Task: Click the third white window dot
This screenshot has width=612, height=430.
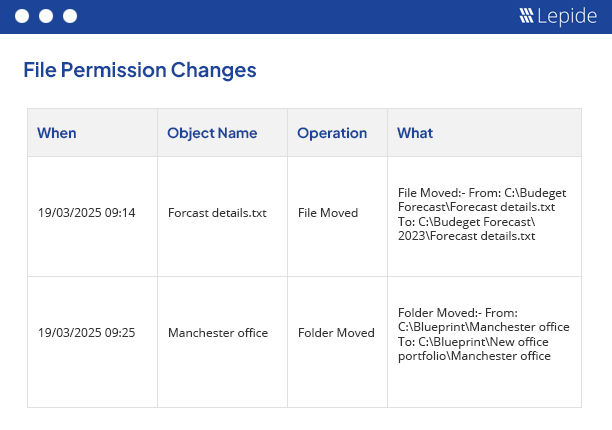Action: pos(70,16)
